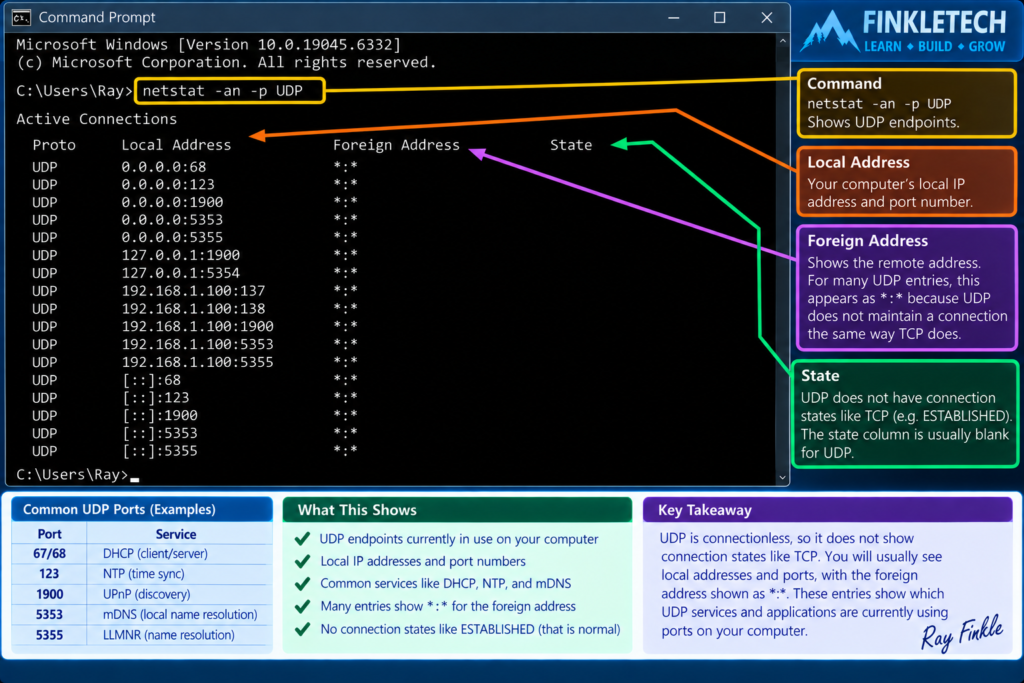The width and height of the screenshot is (1024, 683).
Task: Click the FinkleTech mountain logo
Action: click(830, 31)
